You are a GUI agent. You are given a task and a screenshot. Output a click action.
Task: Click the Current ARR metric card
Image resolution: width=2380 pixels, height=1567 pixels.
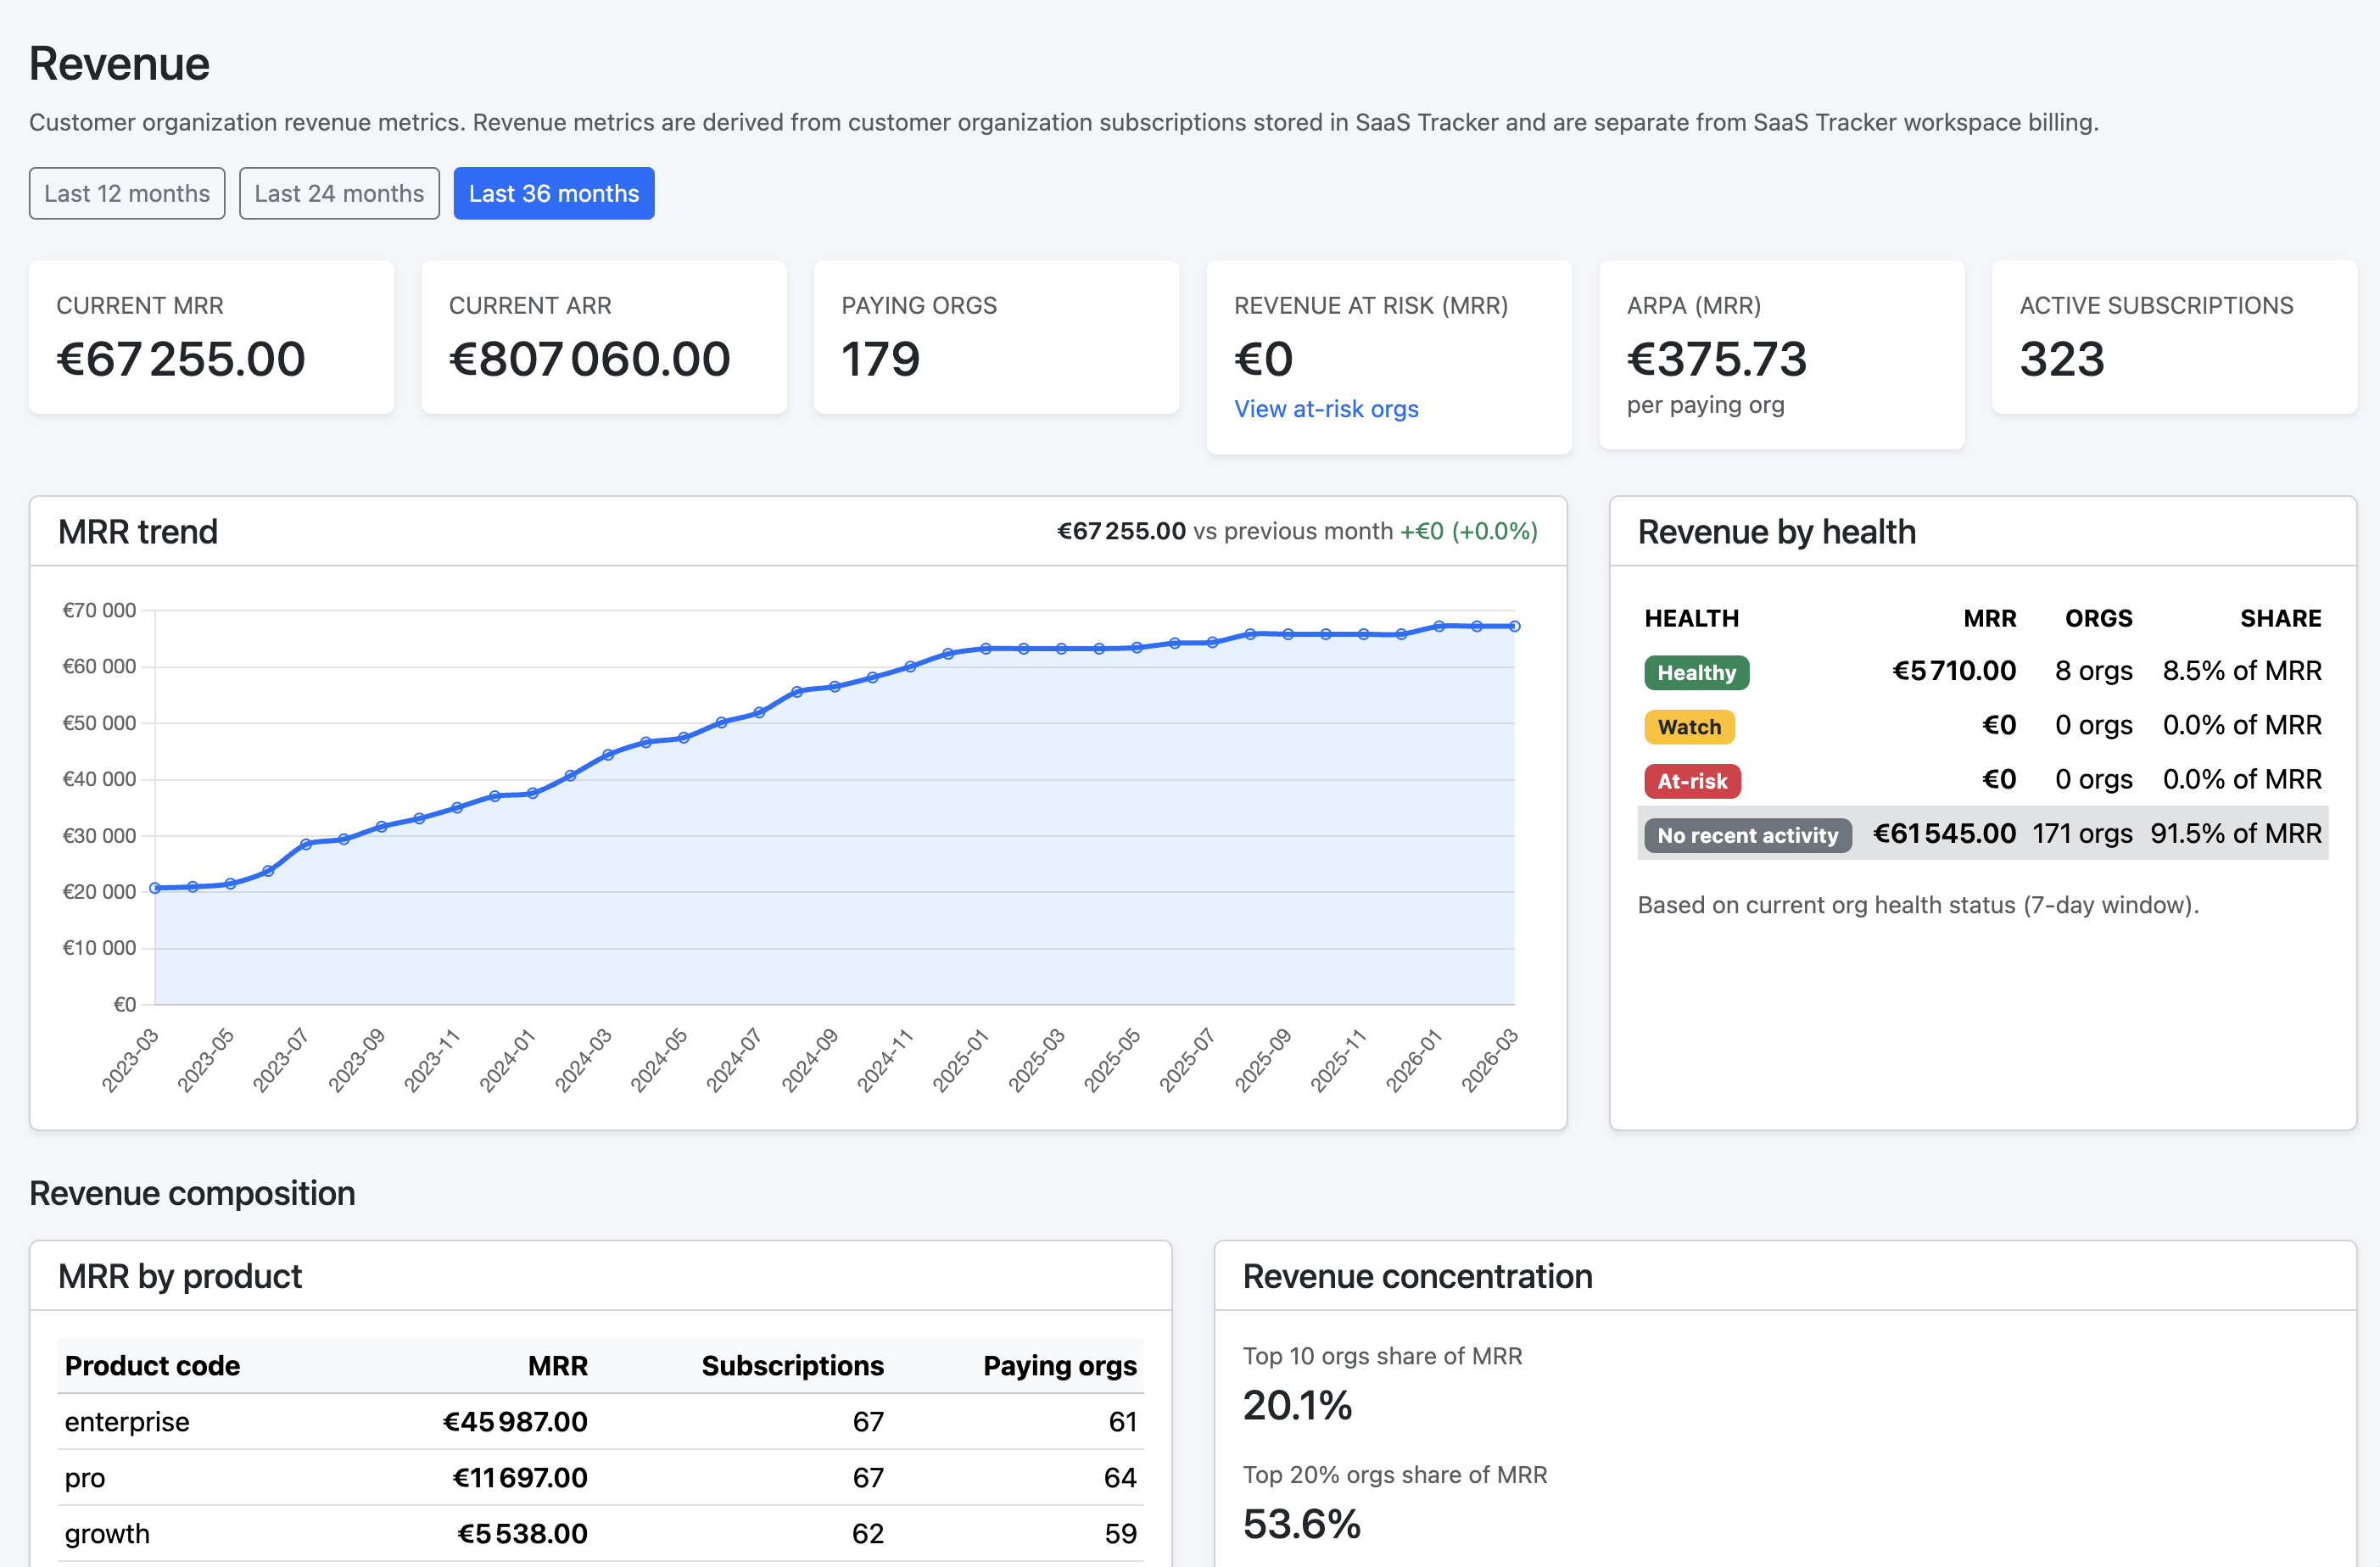point(603,337)
